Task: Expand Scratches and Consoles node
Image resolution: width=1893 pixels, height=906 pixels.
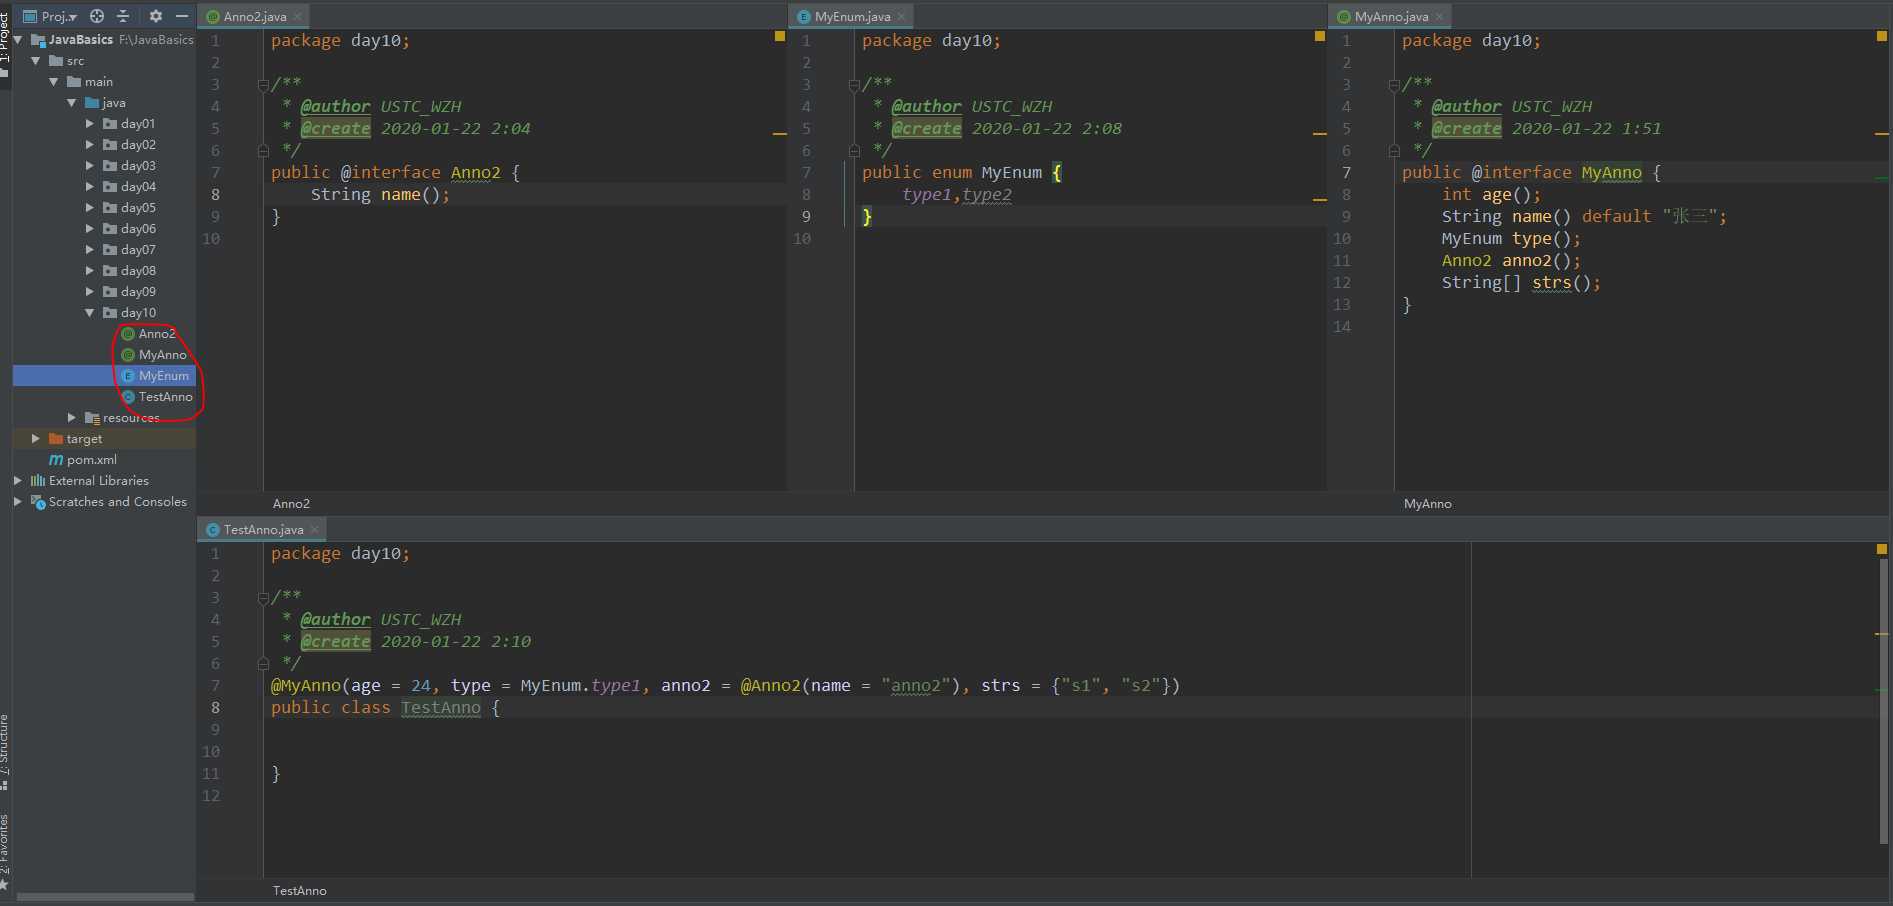Action: (x=18, y=501)
